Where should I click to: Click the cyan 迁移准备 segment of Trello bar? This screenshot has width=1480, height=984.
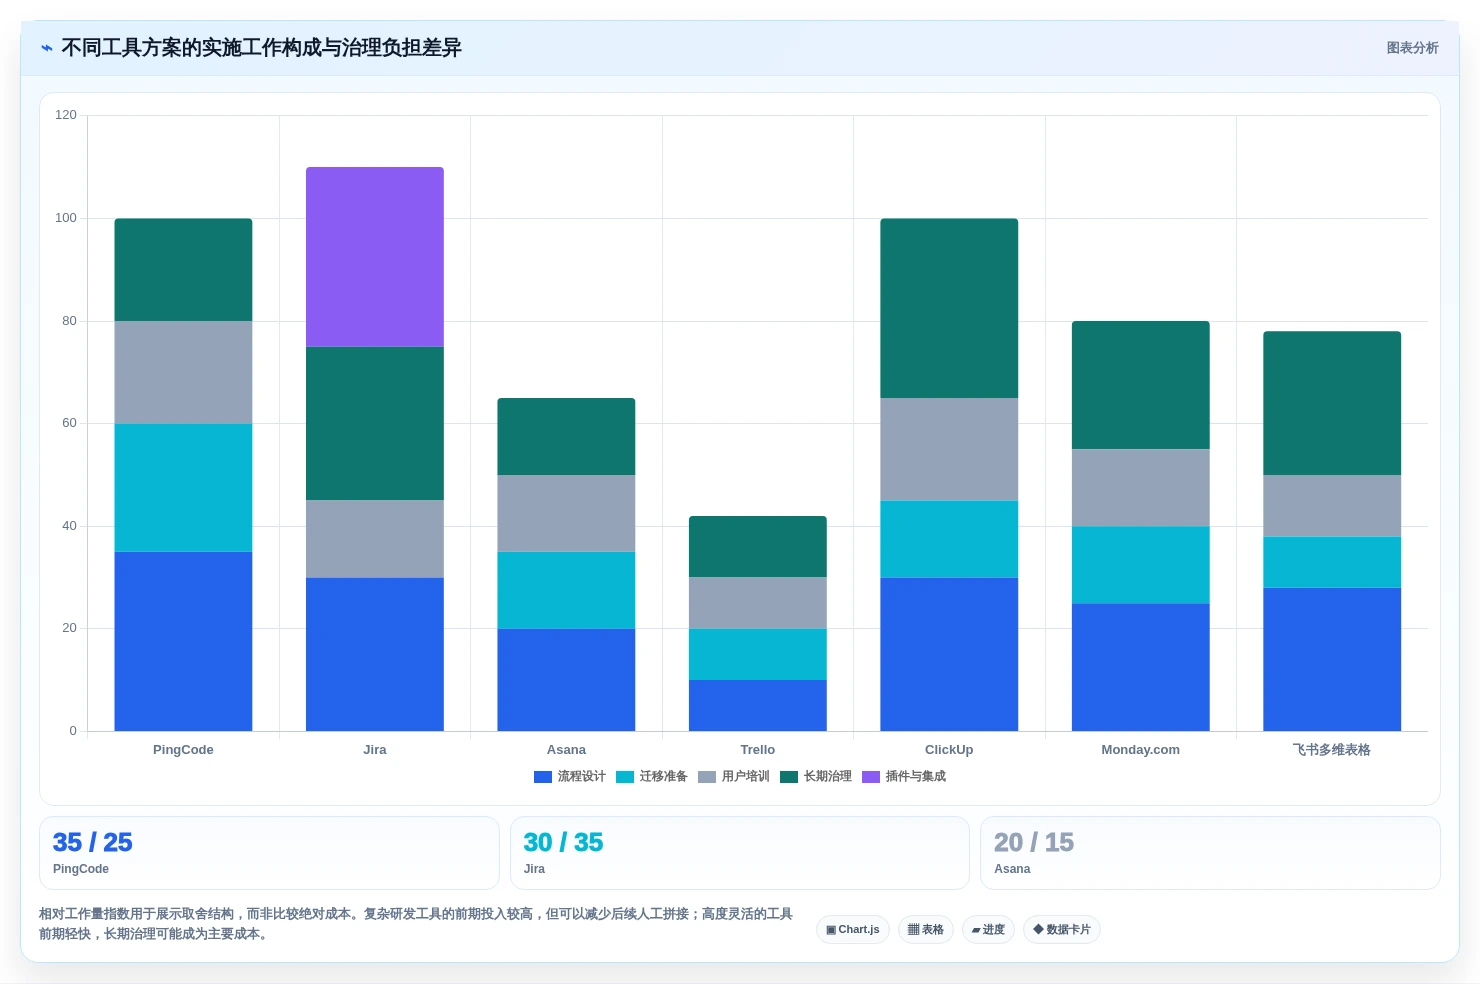pos(758,654)
